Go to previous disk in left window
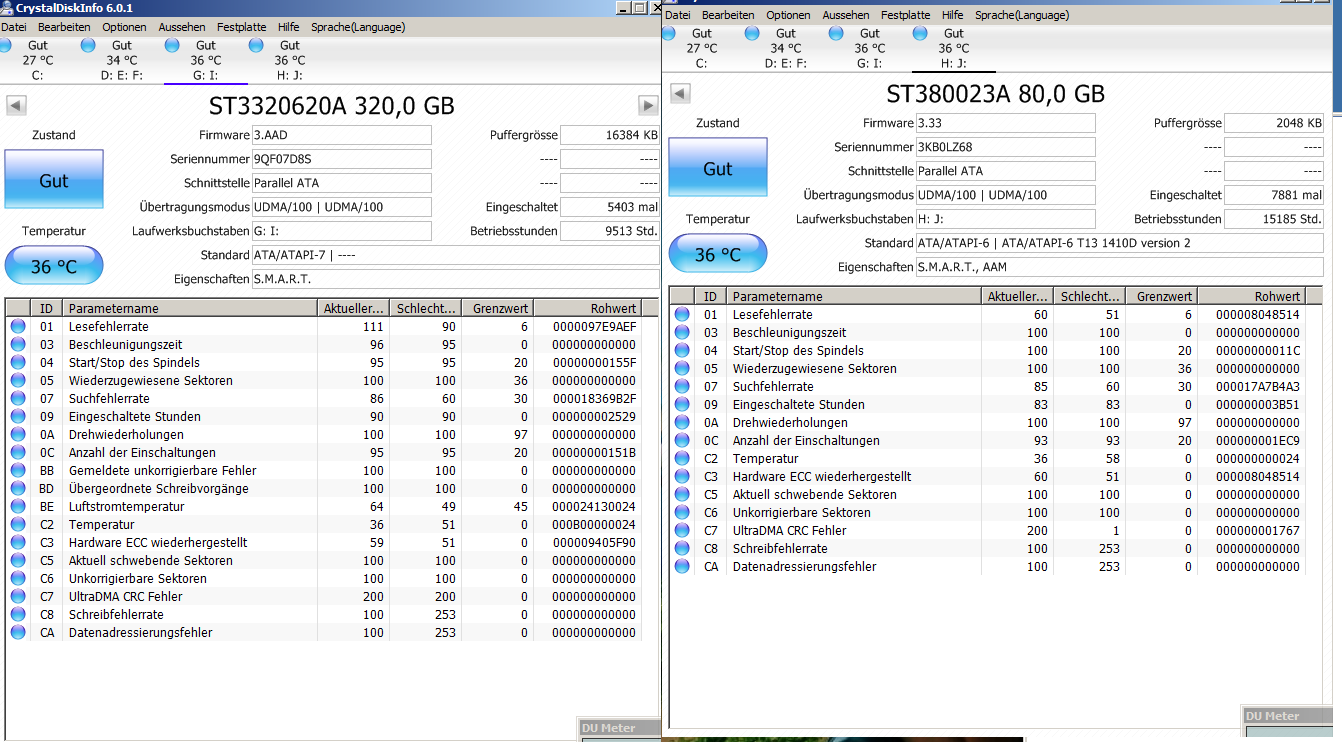The image size is (1342, 742). (x=16, y=105)
